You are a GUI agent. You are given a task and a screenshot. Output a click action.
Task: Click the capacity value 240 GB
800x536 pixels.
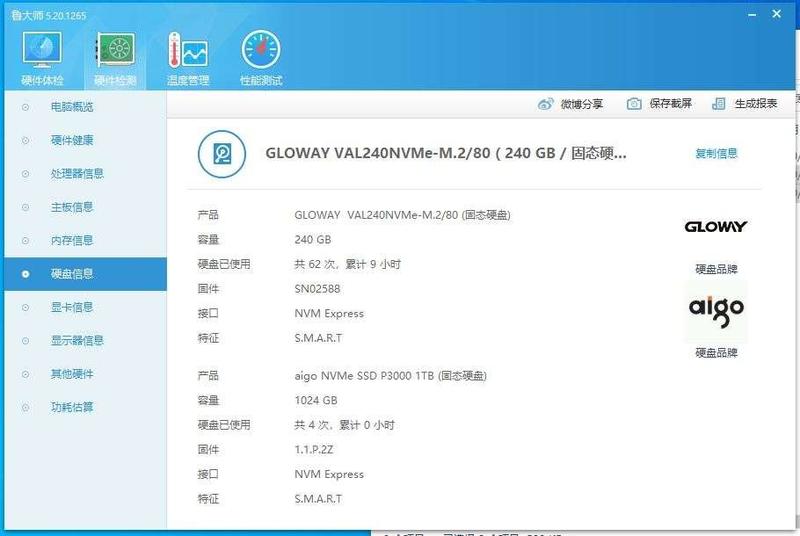313,240
